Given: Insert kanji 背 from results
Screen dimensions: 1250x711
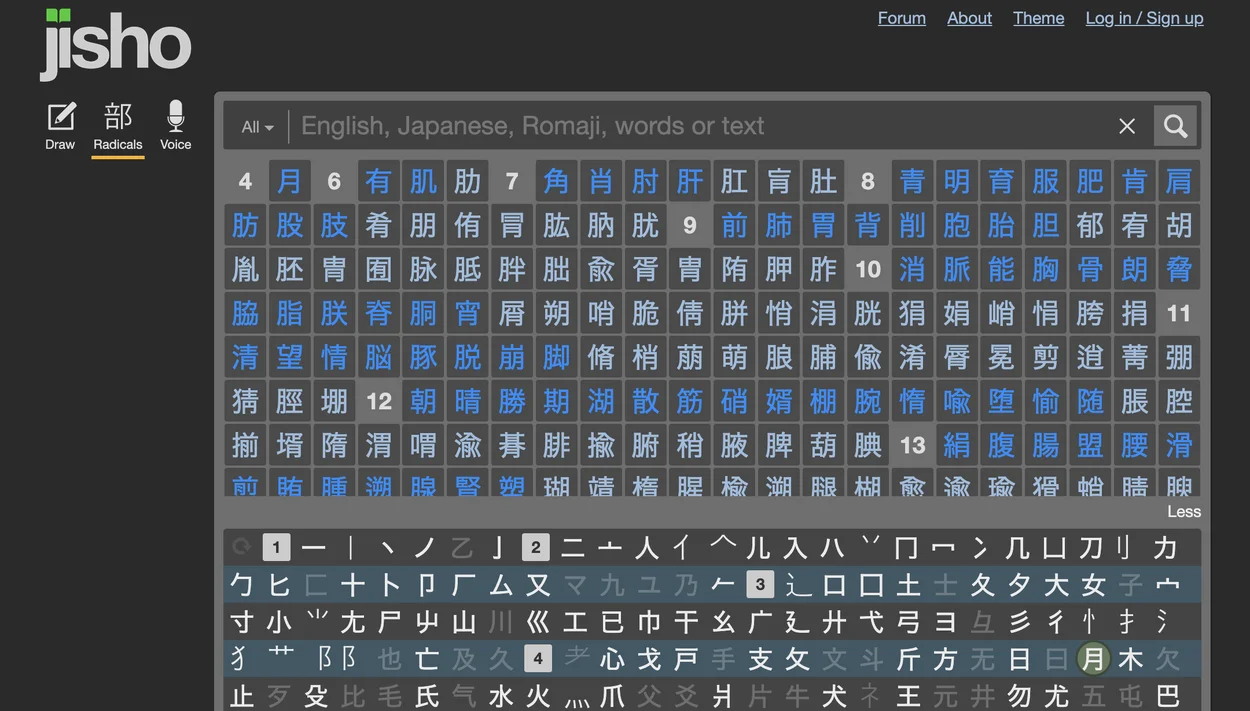Looking at the screenshot, I should (x=868, y=225).
